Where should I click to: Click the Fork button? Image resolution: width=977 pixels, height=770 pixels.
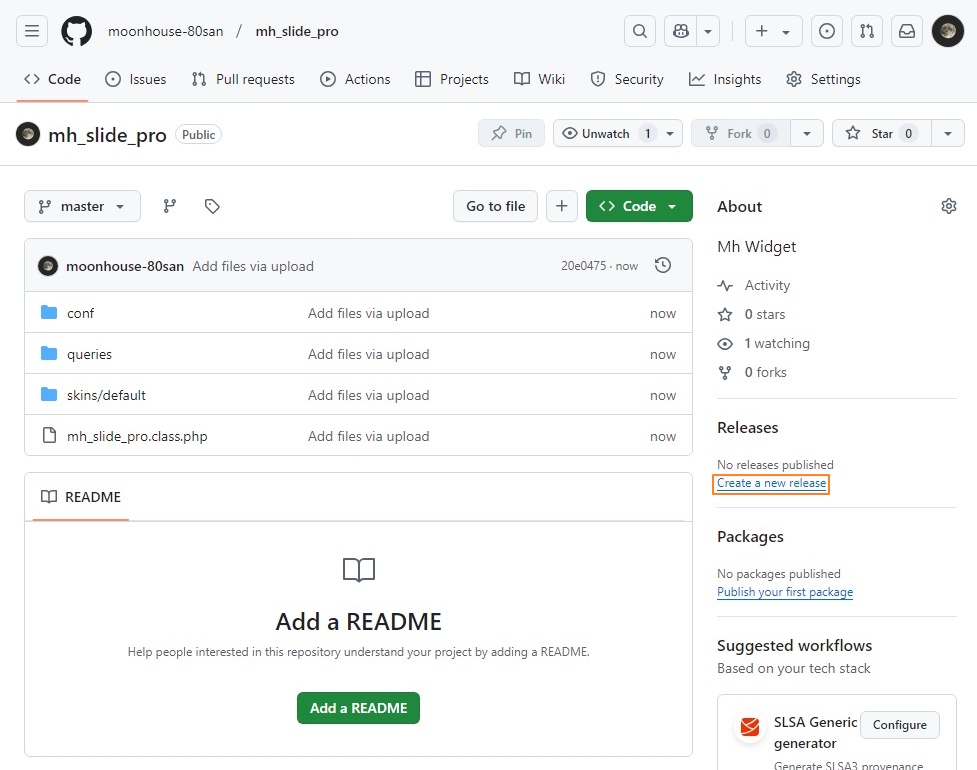(741, 133)
